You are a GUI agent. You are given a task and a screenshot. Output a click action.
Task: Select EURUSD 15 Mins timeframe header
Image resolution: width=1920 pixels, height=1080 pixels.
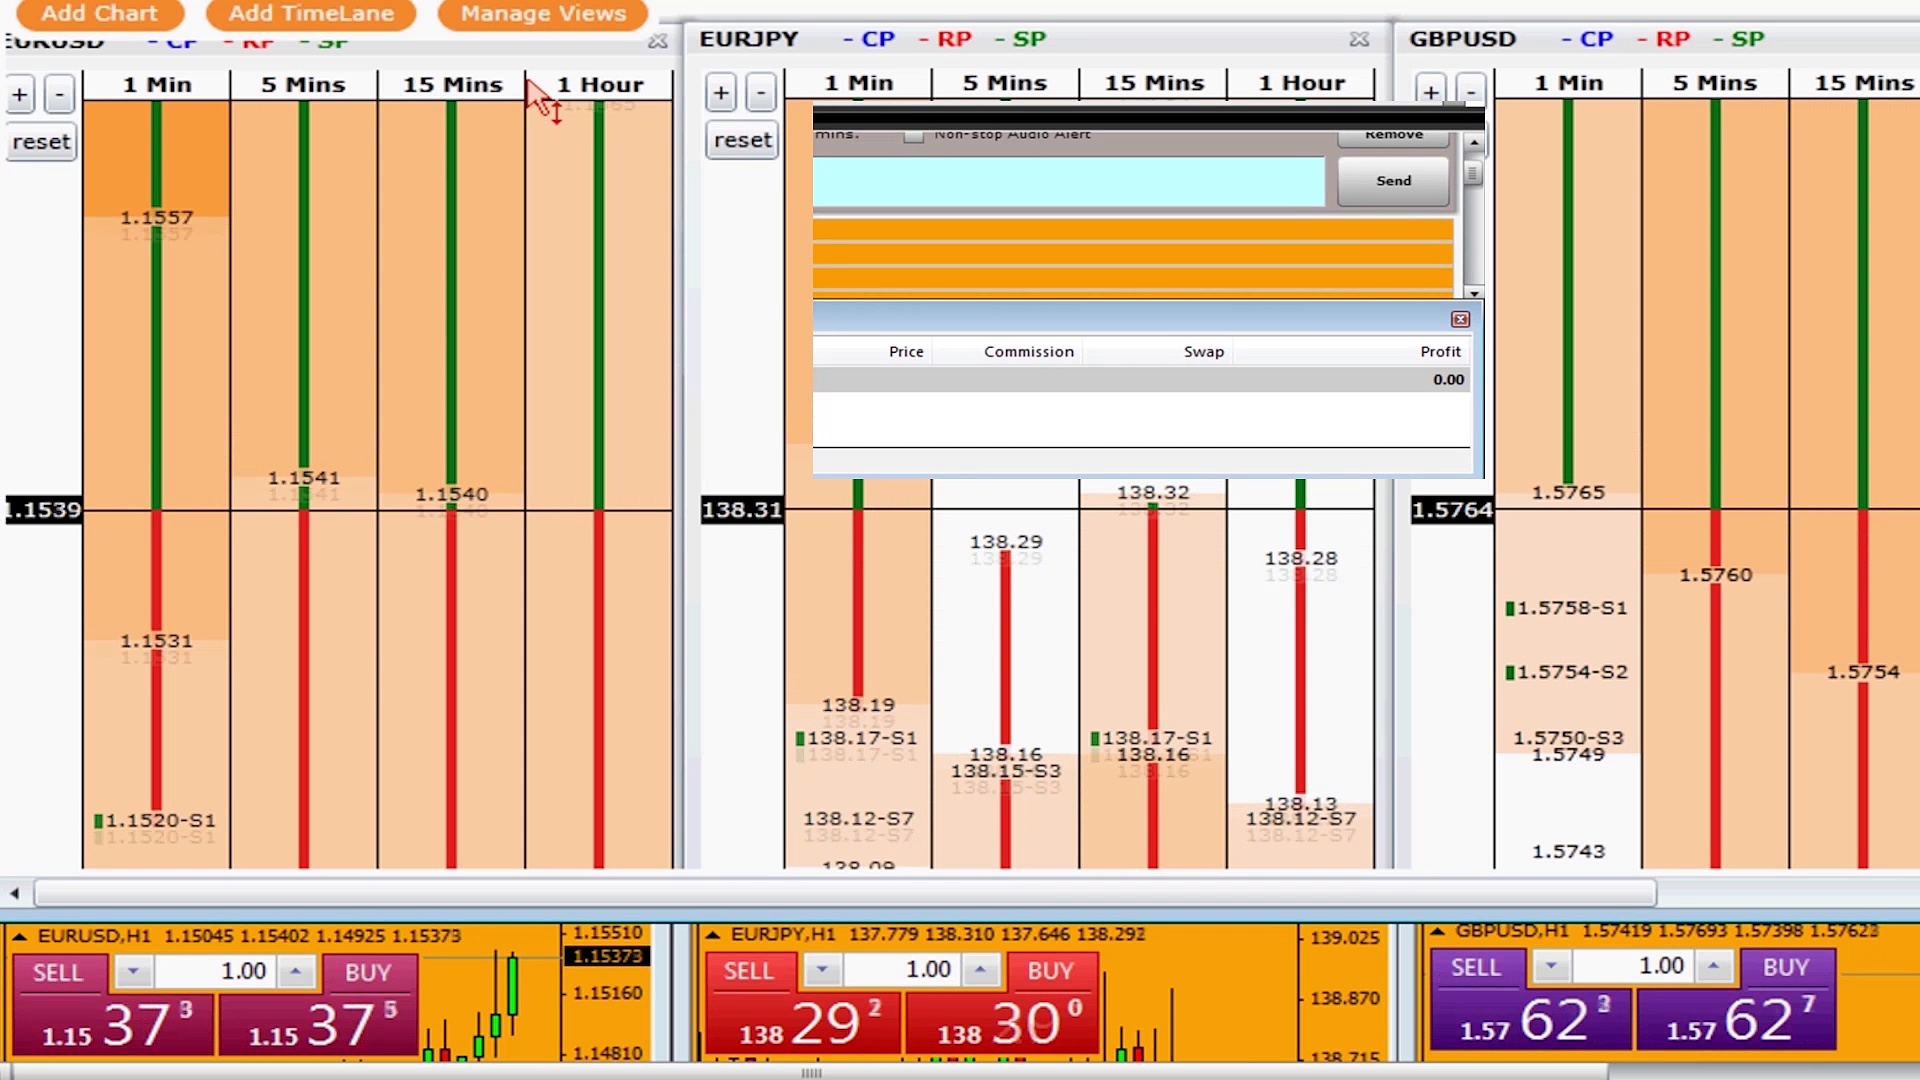[x=452, y=85]
